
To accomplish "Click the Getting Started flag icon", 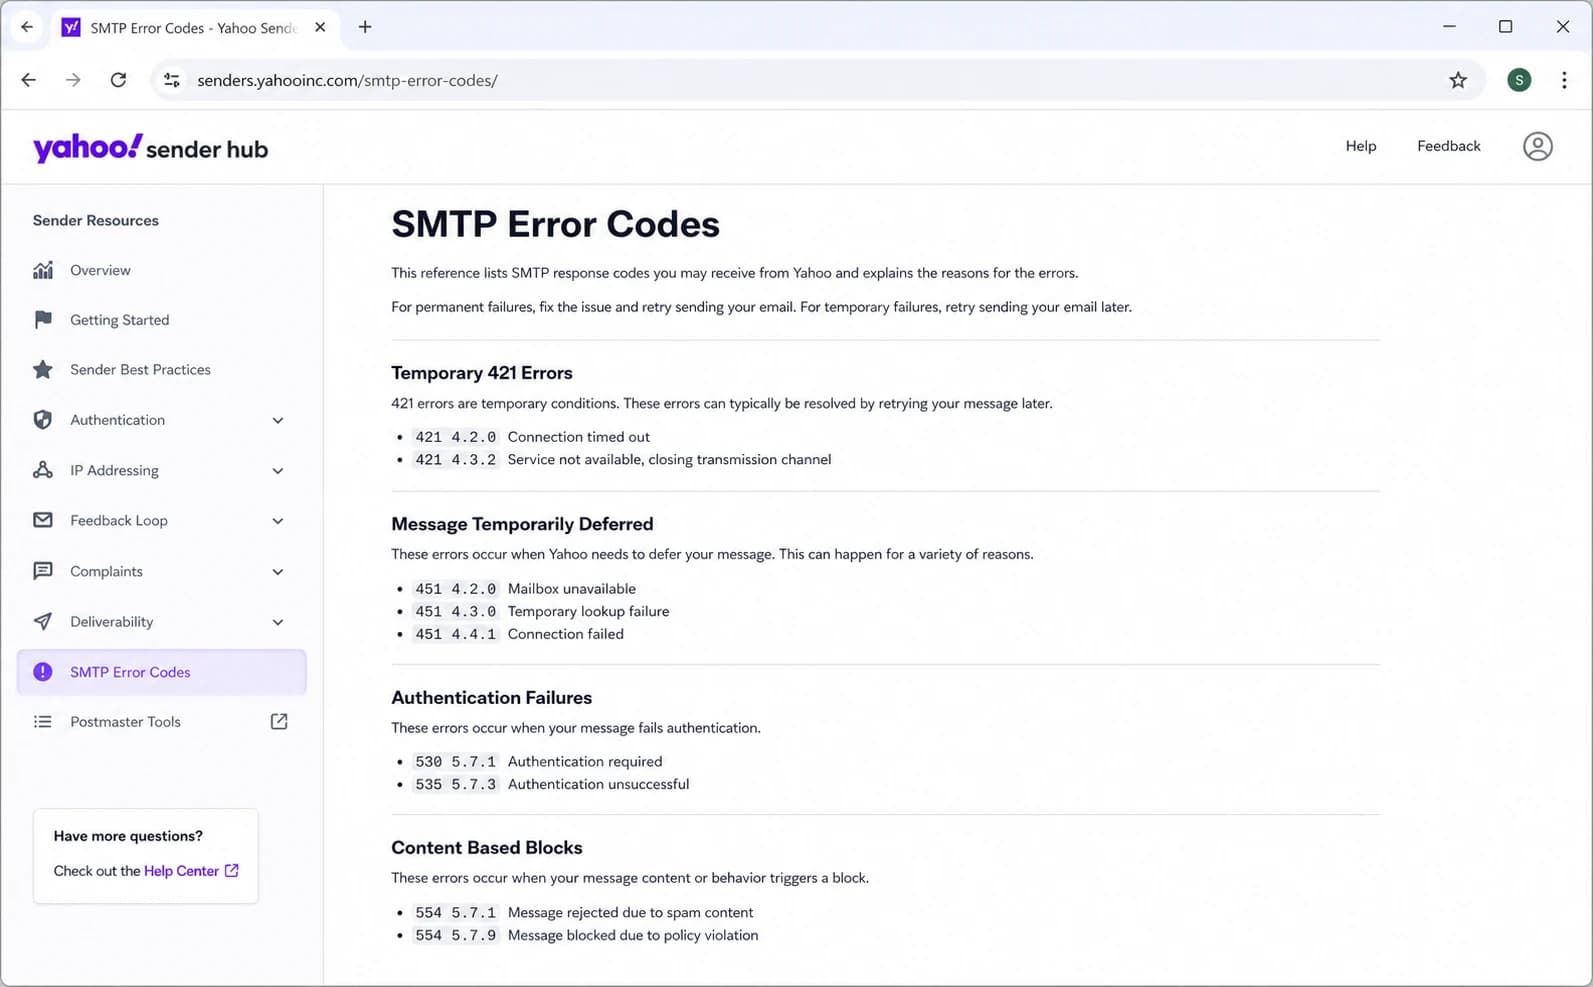I will [x=43, y=320].
